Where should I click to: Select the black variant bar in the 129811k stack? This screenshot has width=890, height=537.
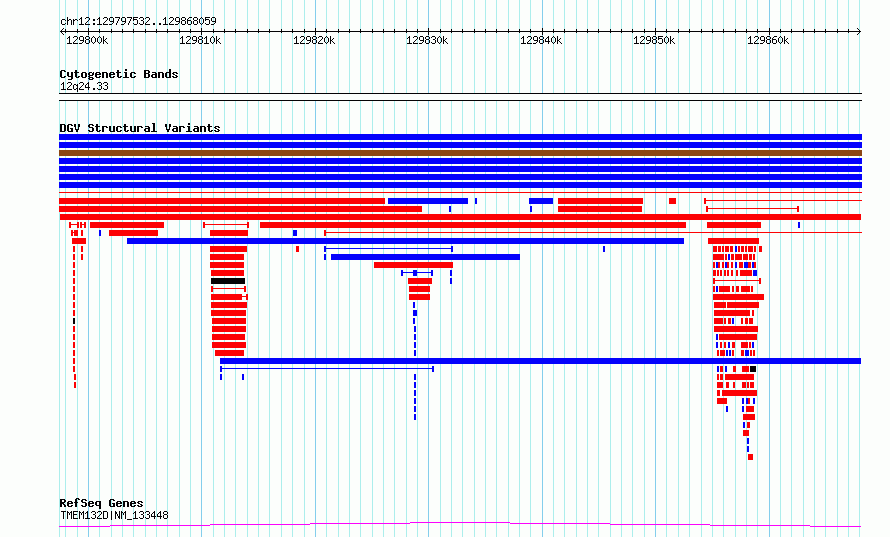click(228, 281)
